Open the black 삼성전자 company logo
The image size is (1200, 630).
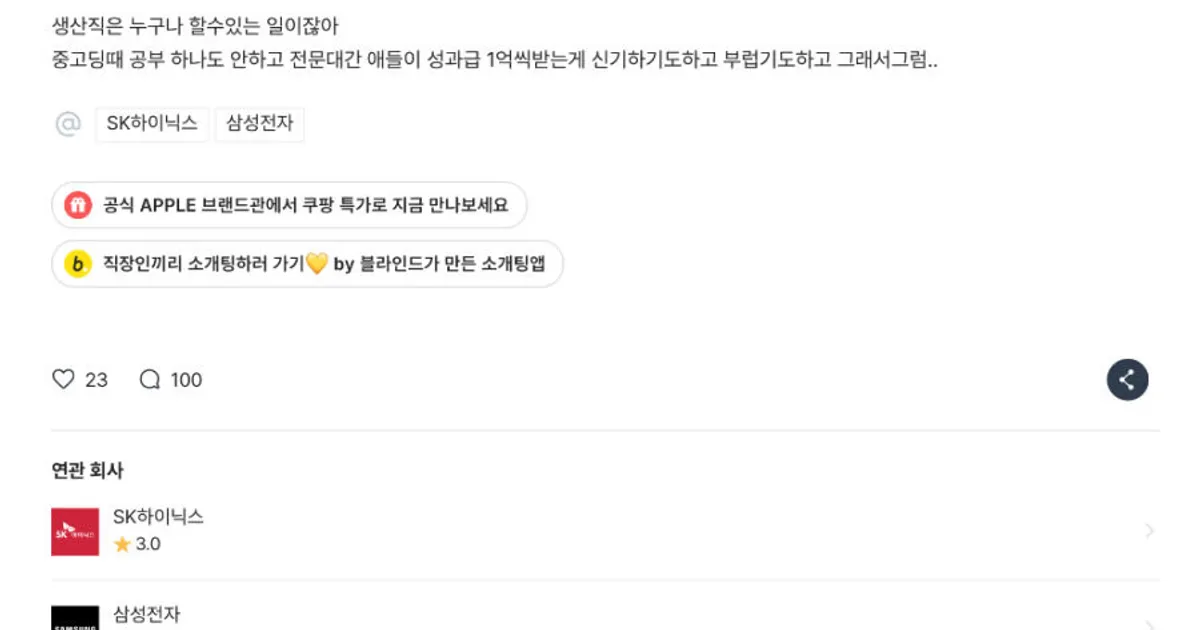75,619
